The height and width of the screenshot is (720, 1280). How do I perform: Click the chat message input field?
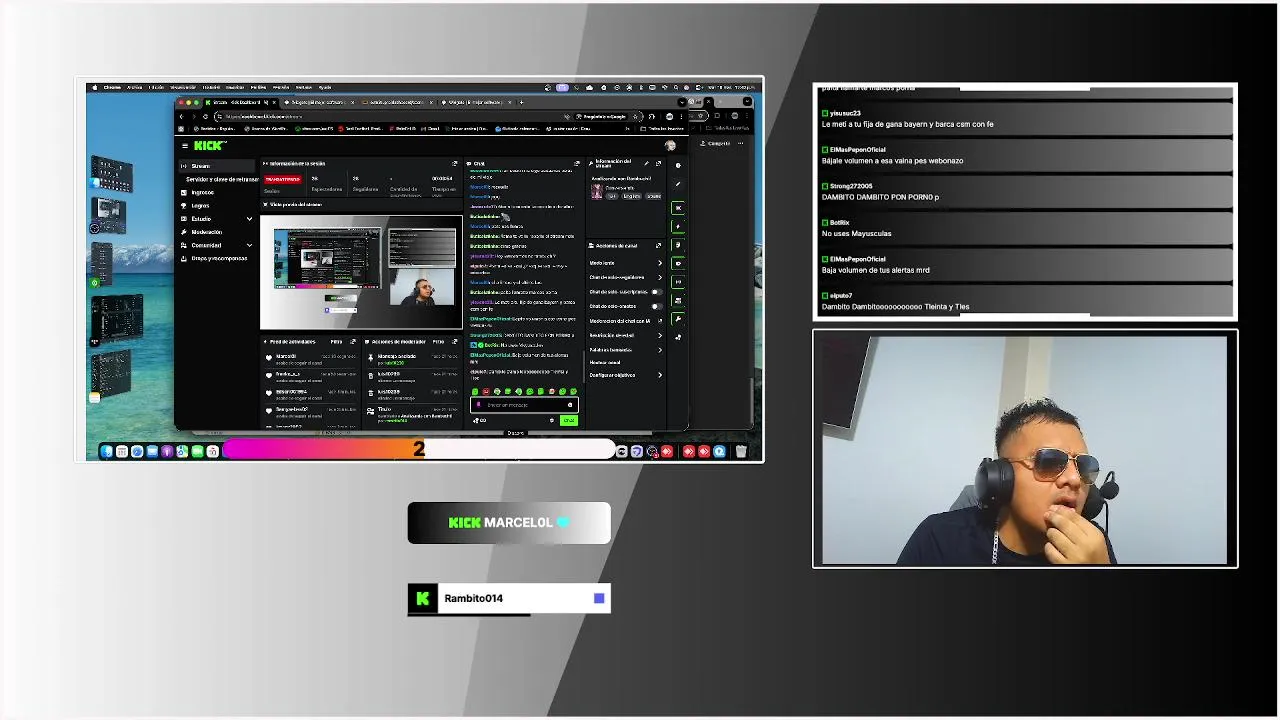coord(524,405)
